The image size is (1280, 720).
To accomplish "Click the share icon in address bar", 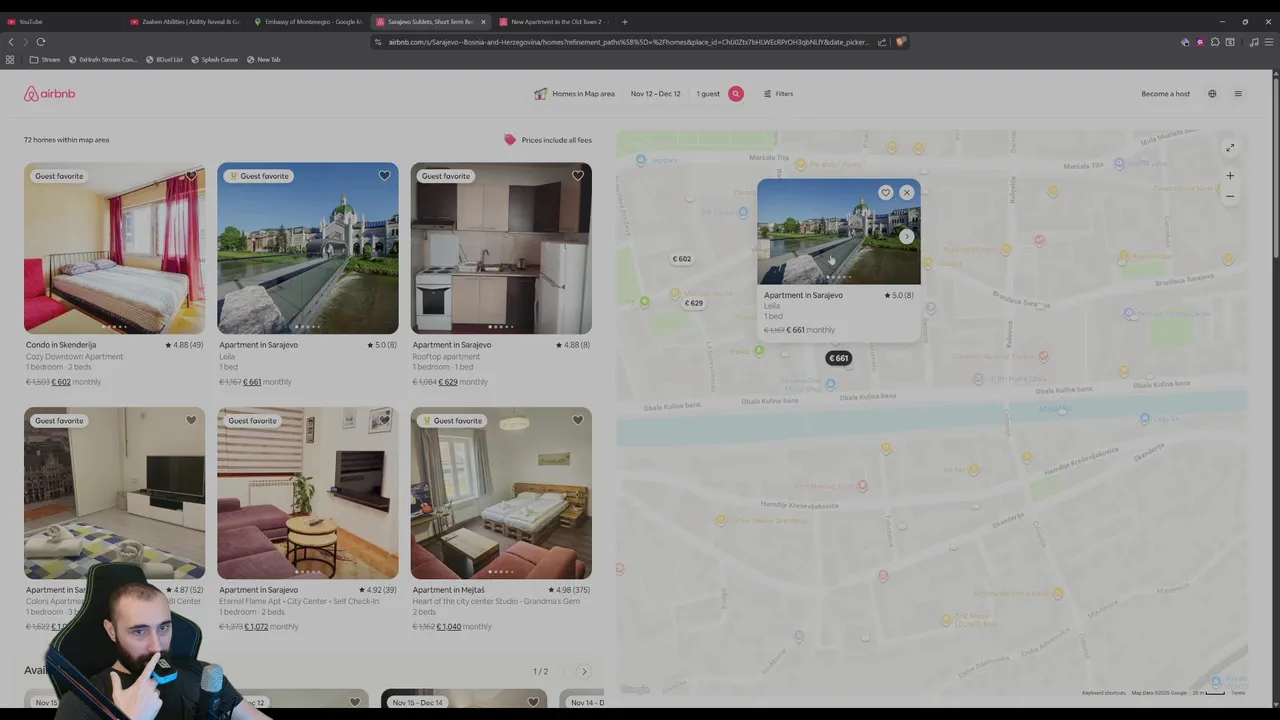I will pos(882,42).
